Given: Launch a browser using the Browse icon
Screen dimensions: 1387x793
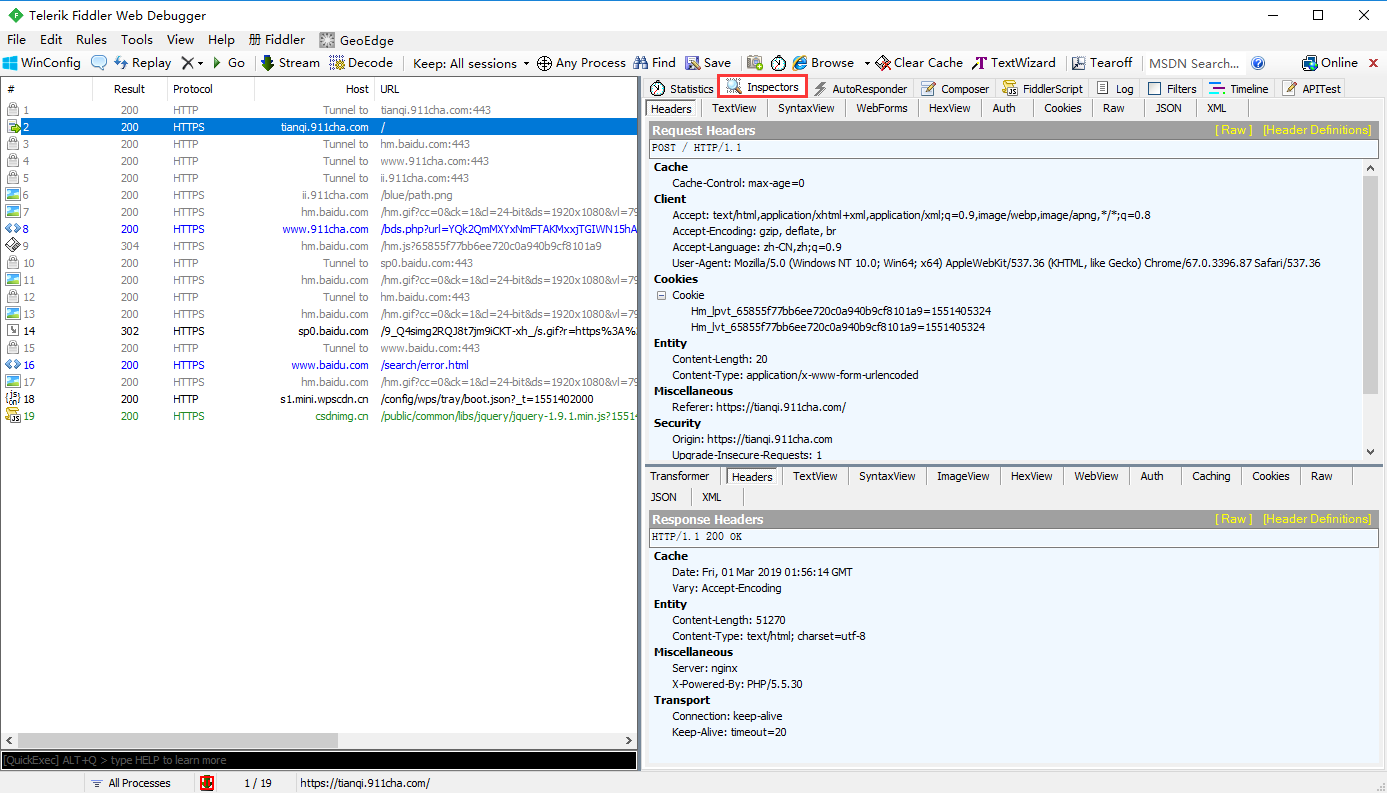Looking at the screenshot, I should pos(828,62).
